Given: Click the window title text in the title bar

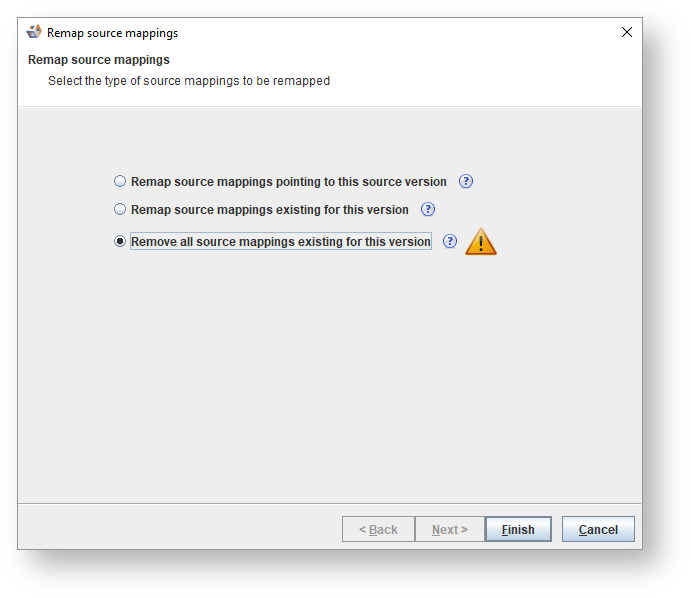Looking at the screenshot, I should point(112,33).
